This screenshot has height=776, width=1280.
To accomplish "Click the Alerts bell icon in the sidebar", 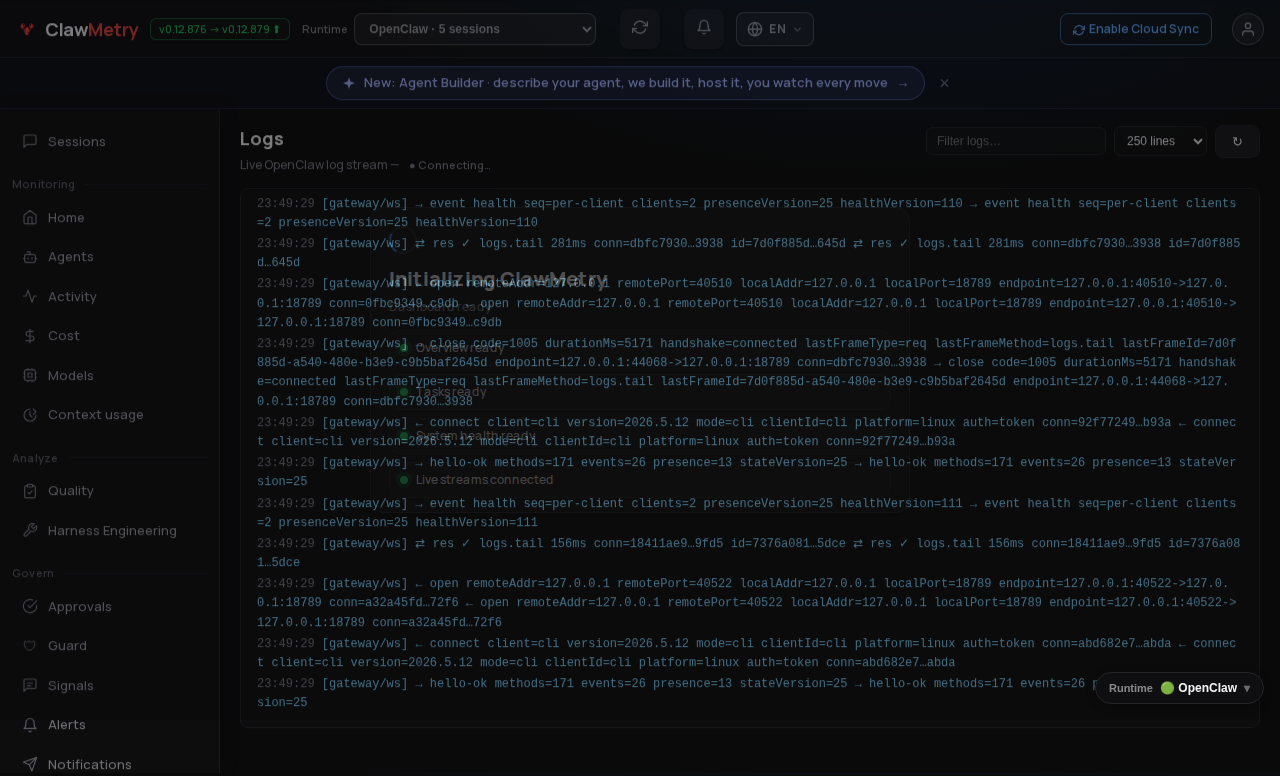I will (30, 724).
